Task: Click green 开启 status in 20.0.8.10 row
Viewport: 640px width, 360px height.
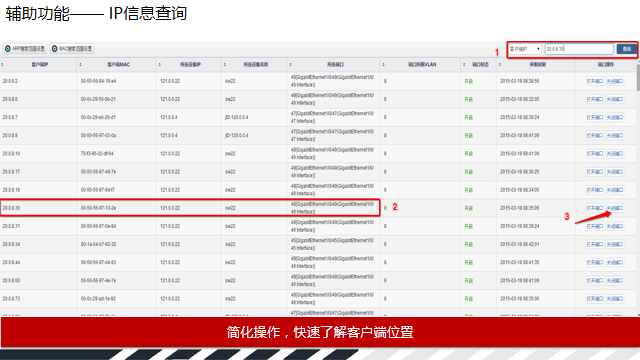Action: 469,154
